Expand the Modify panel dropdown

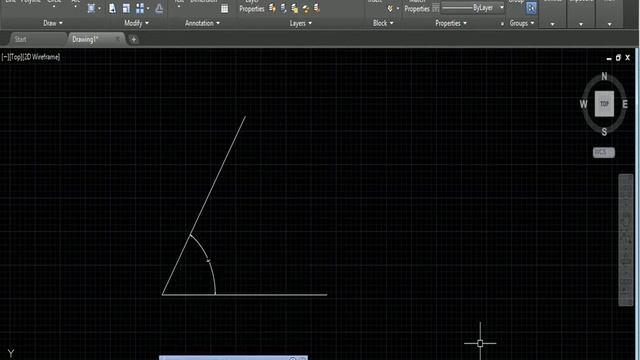pos(136,23)
